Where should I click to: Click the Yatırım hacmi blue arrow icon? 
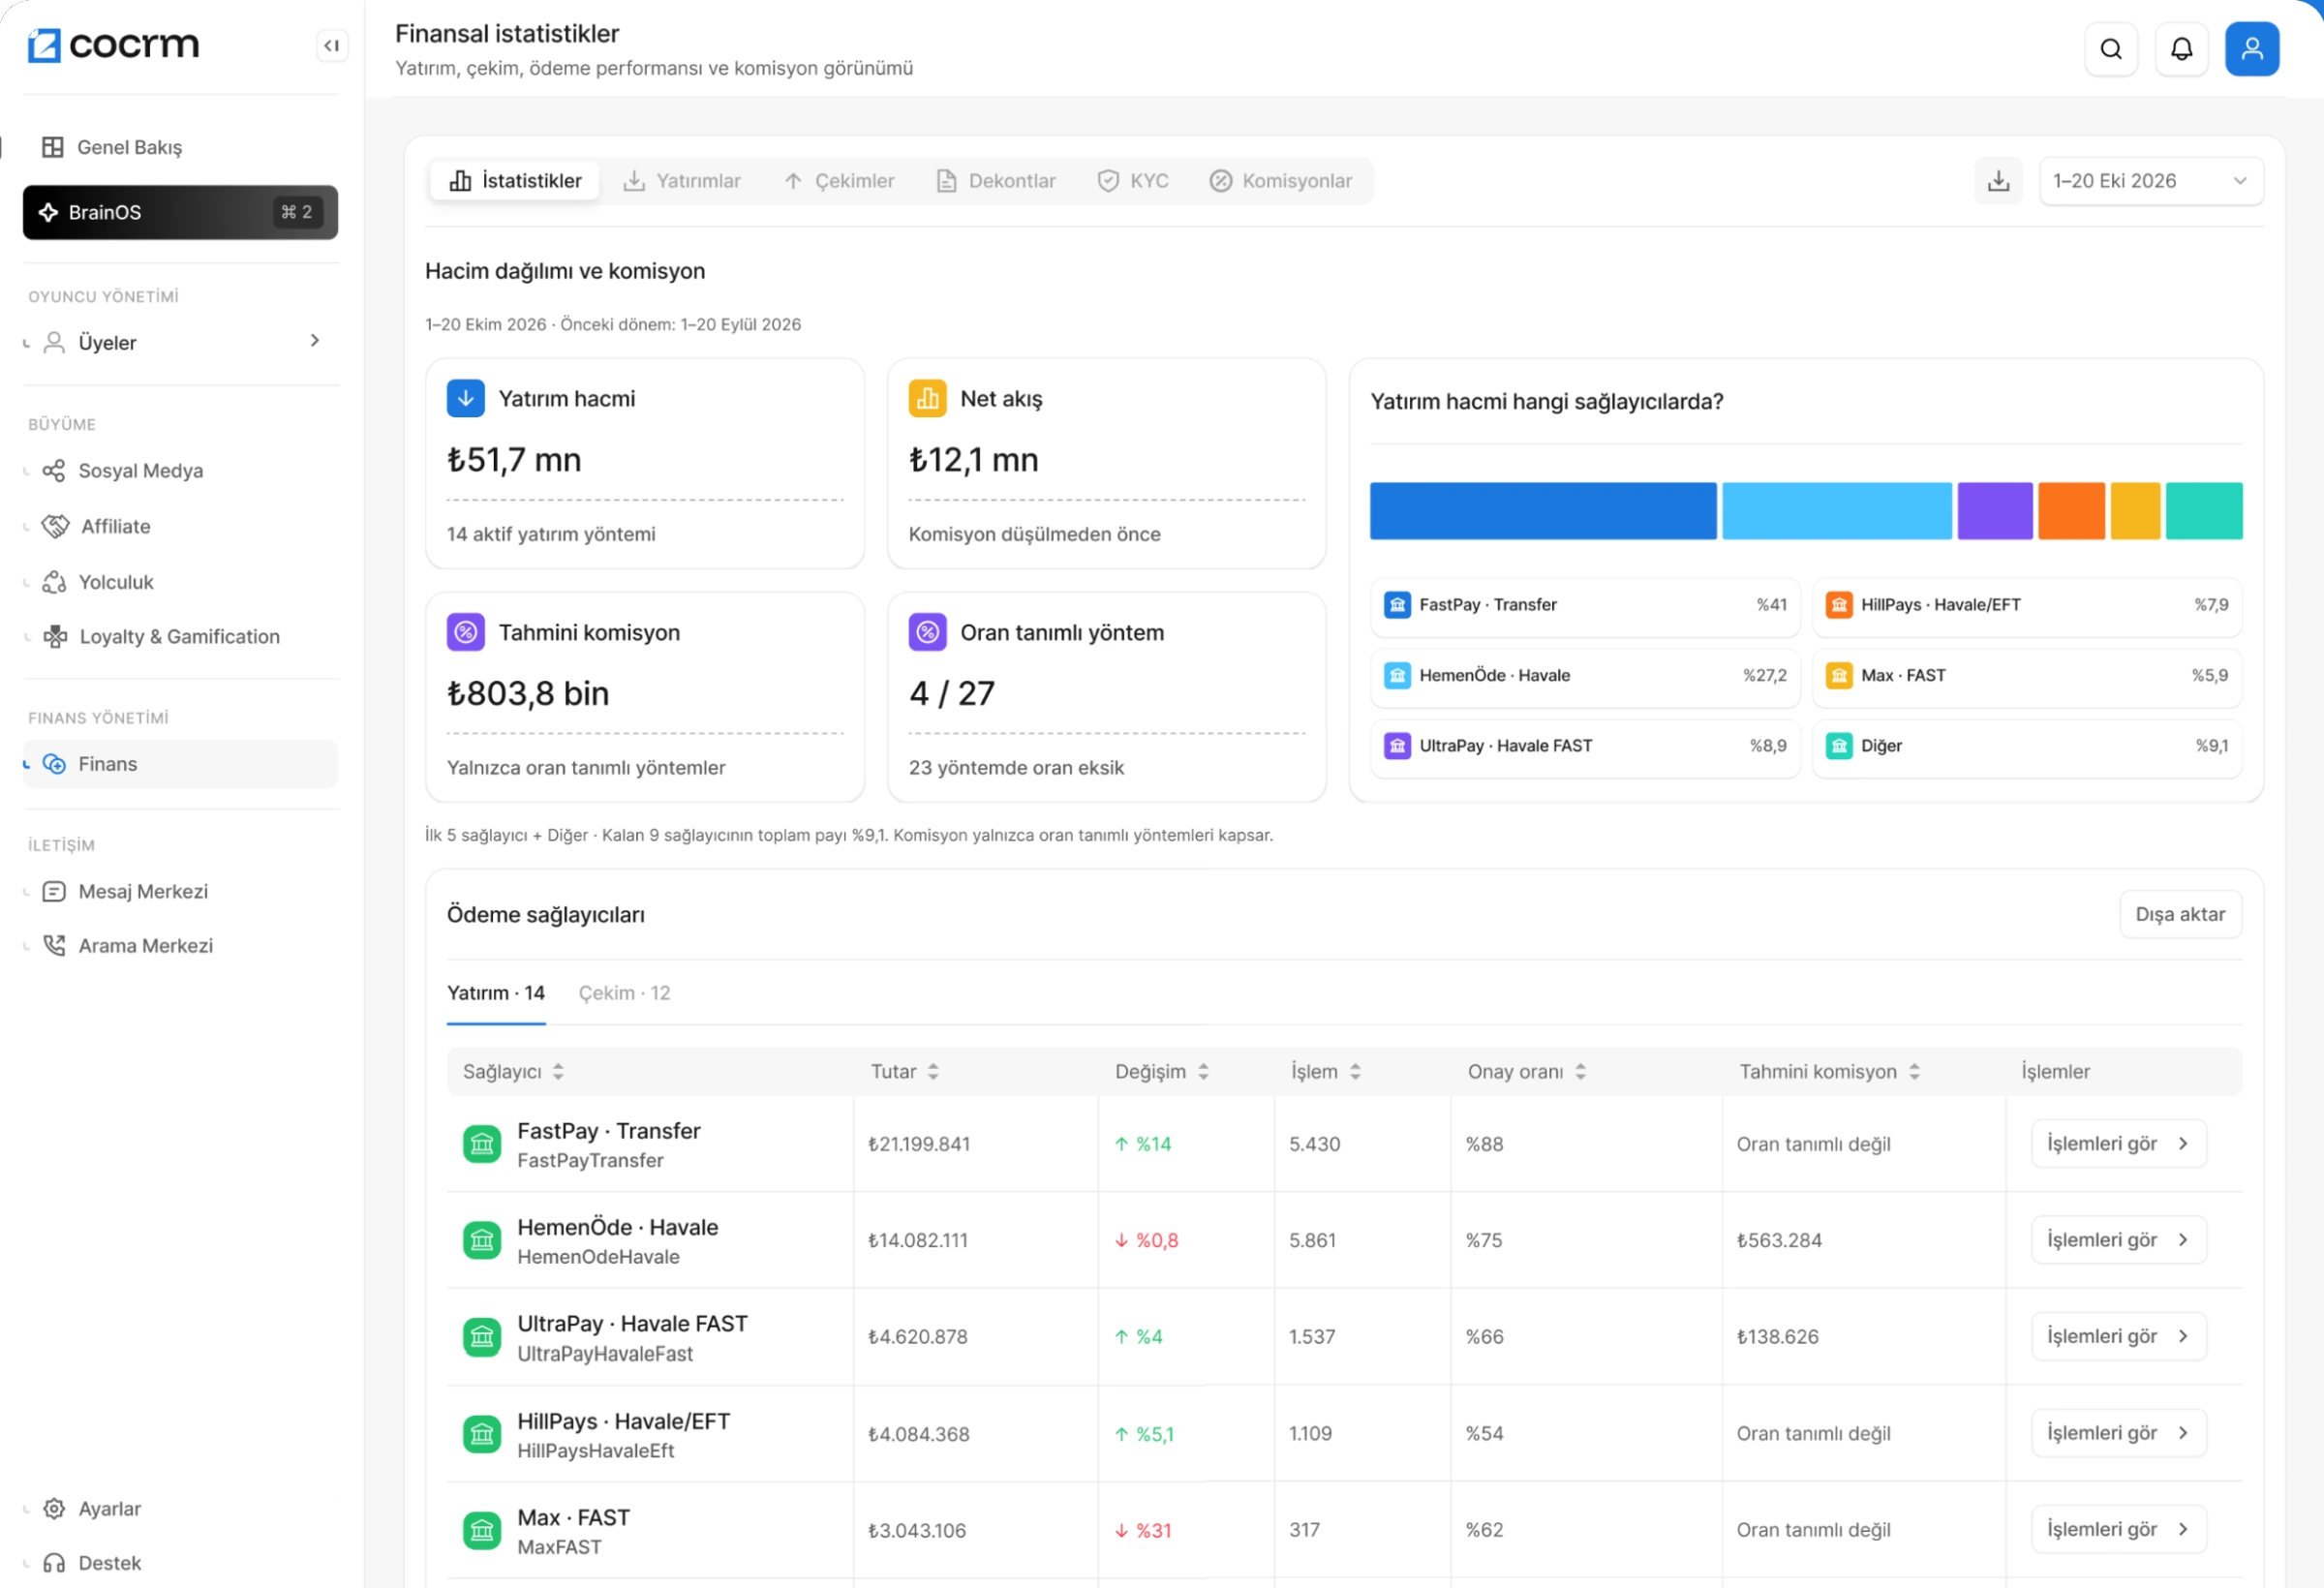tap(466, 398)
